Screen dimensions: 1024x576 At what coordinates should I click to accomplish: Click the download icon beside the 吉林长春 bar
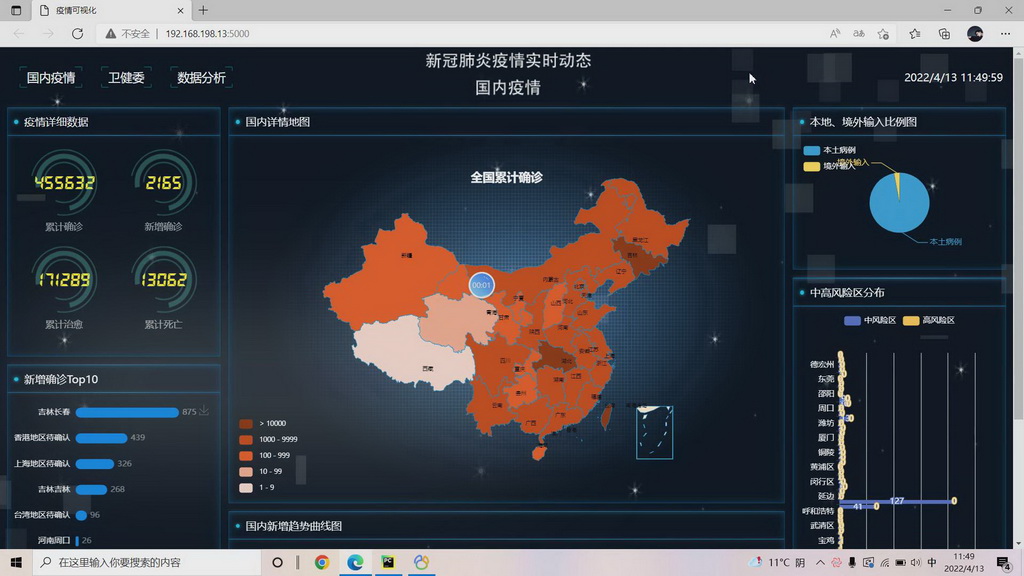click(203, 409)
